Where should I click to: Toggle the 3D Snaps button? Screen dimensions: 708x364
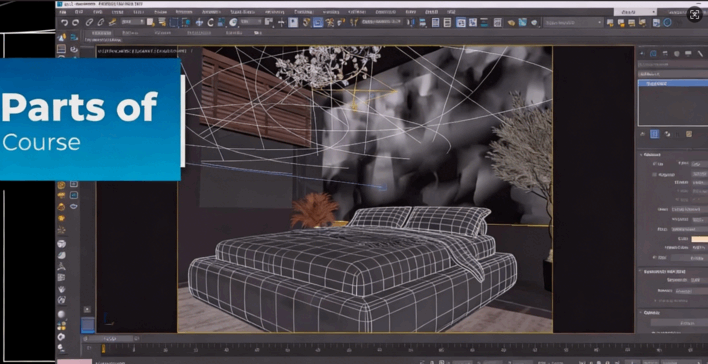coord(307,22)
